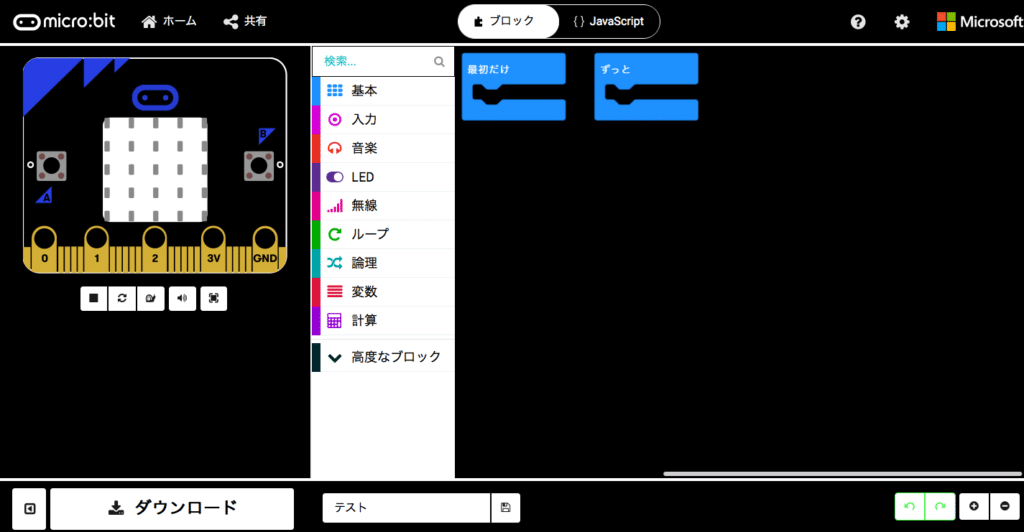Screen dimensions: 1024x532
Task: Edit the project name テスト field
Action: pos(406,508)
